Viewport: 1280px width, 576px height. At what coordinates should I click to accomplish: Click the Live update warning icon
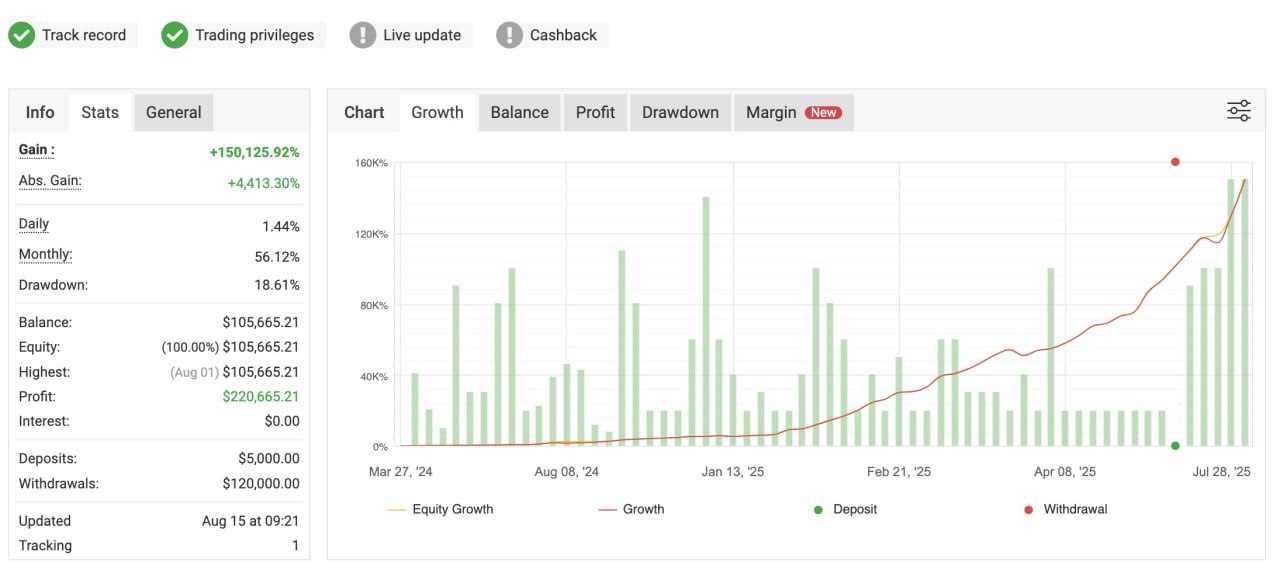coord(363,35)
